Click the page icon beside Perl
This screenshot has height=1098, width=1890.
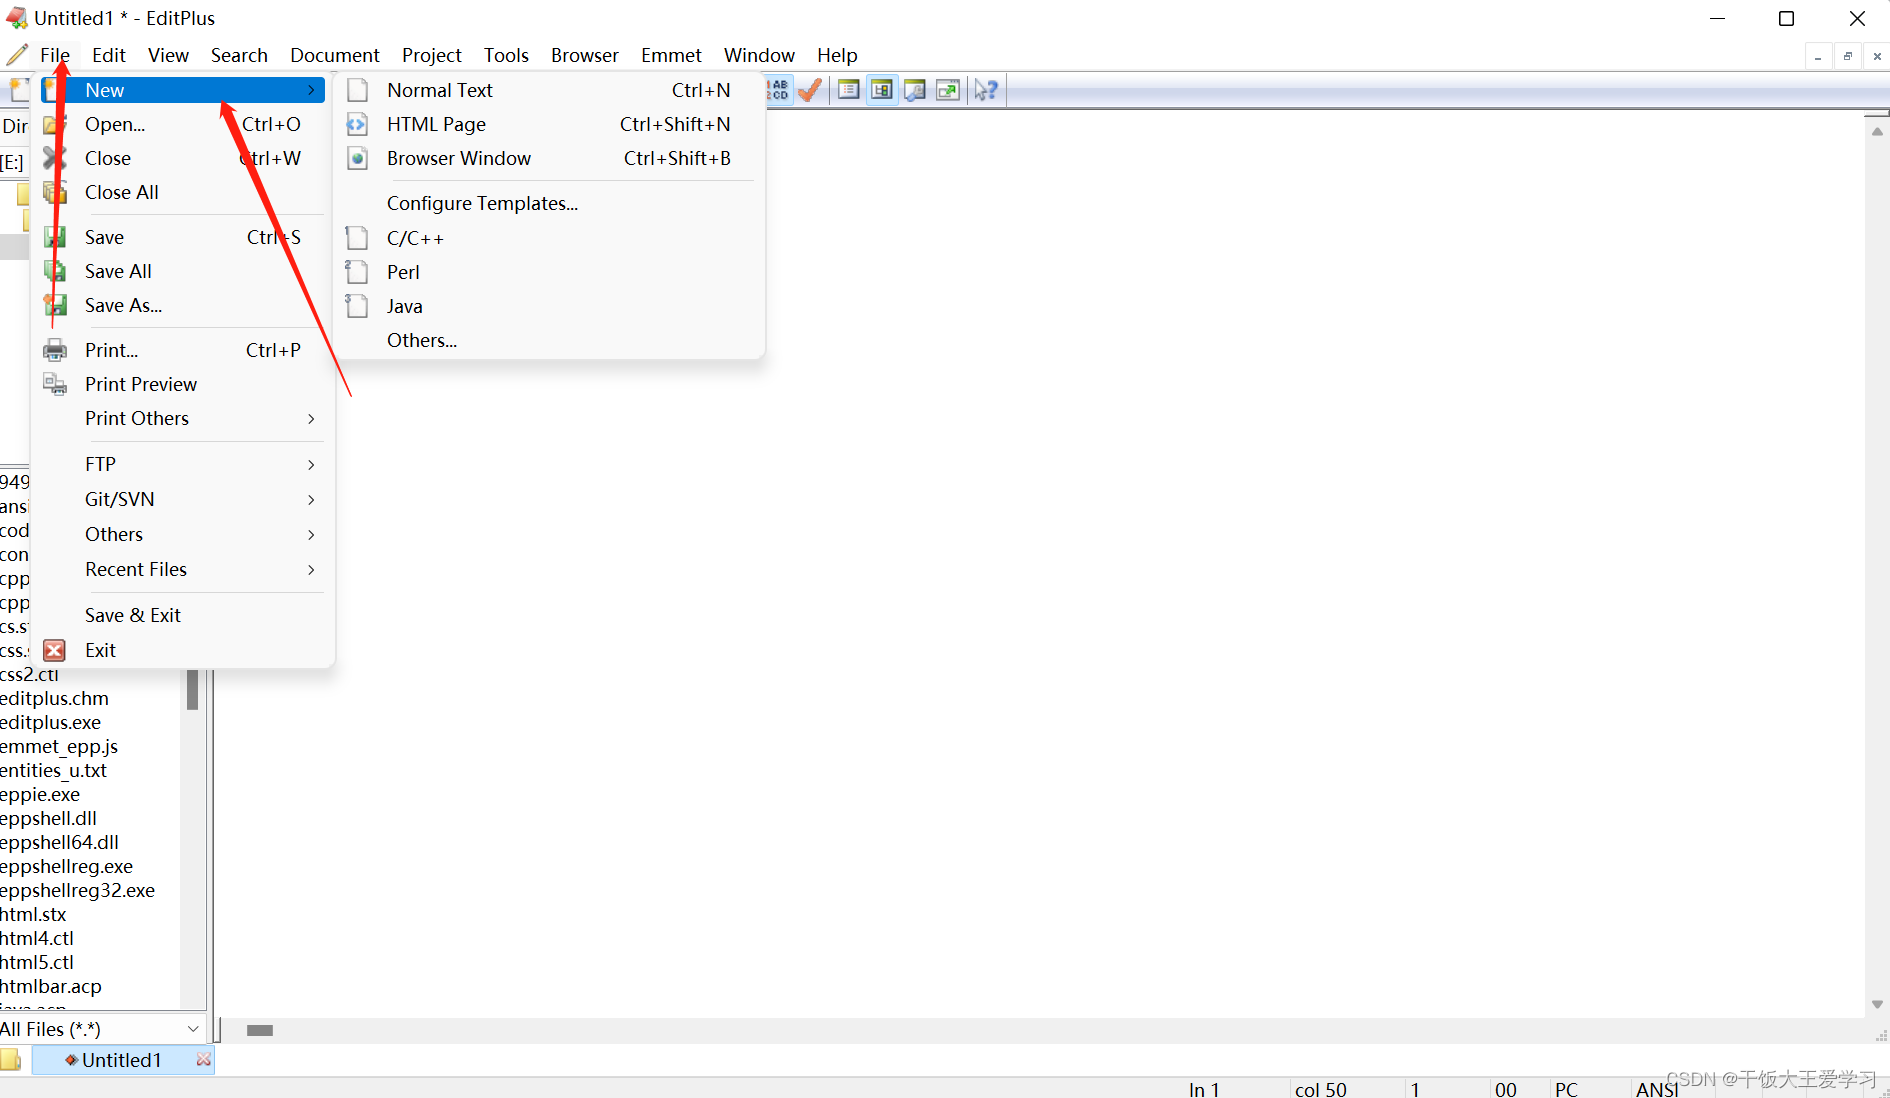[357, 272]
